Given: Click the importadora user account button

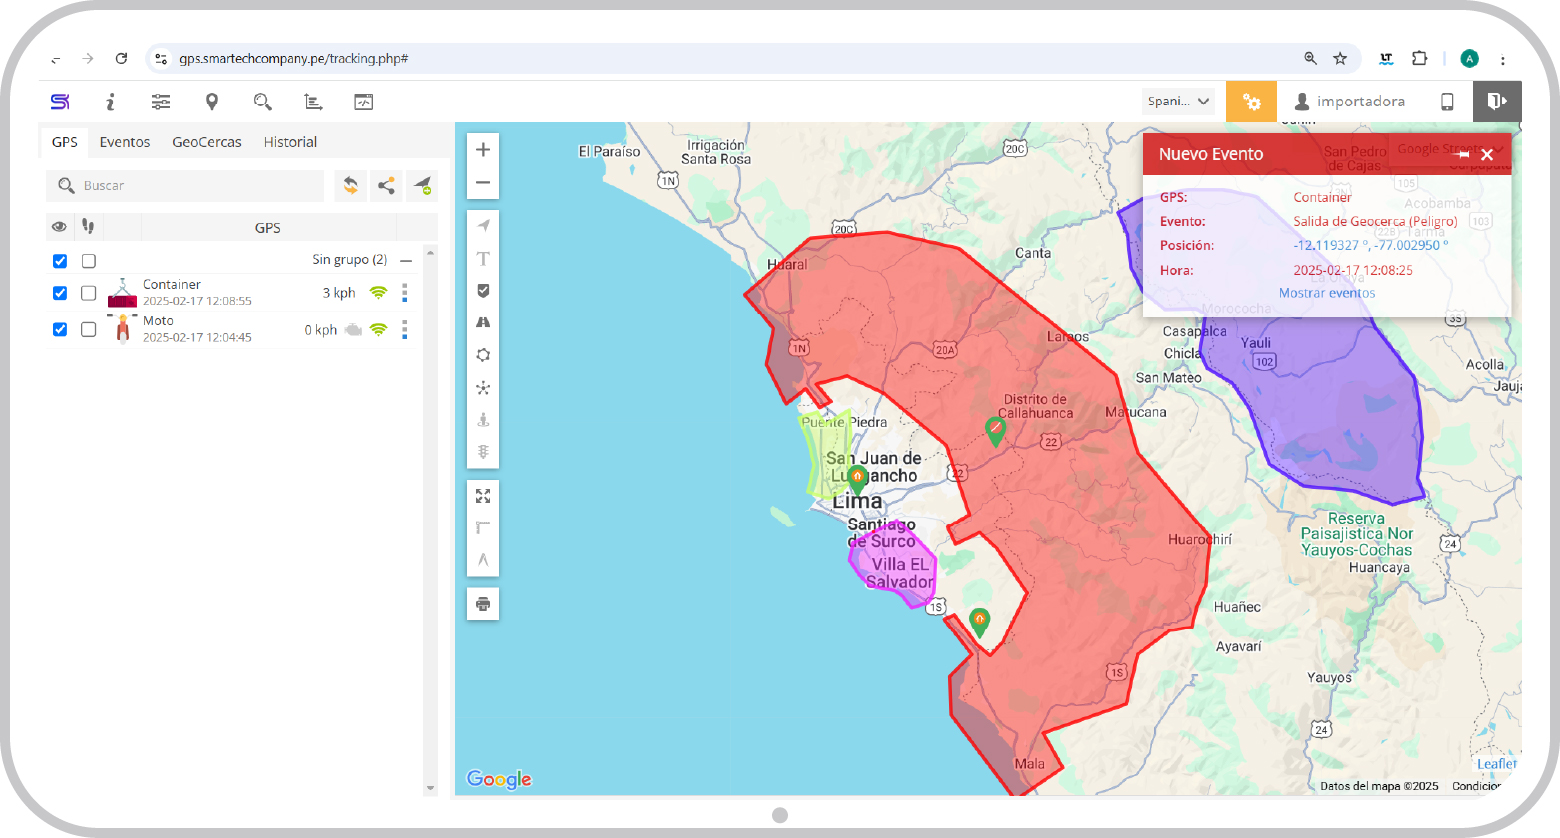Looking at the screenshot, I should (x=1349, y=102).
